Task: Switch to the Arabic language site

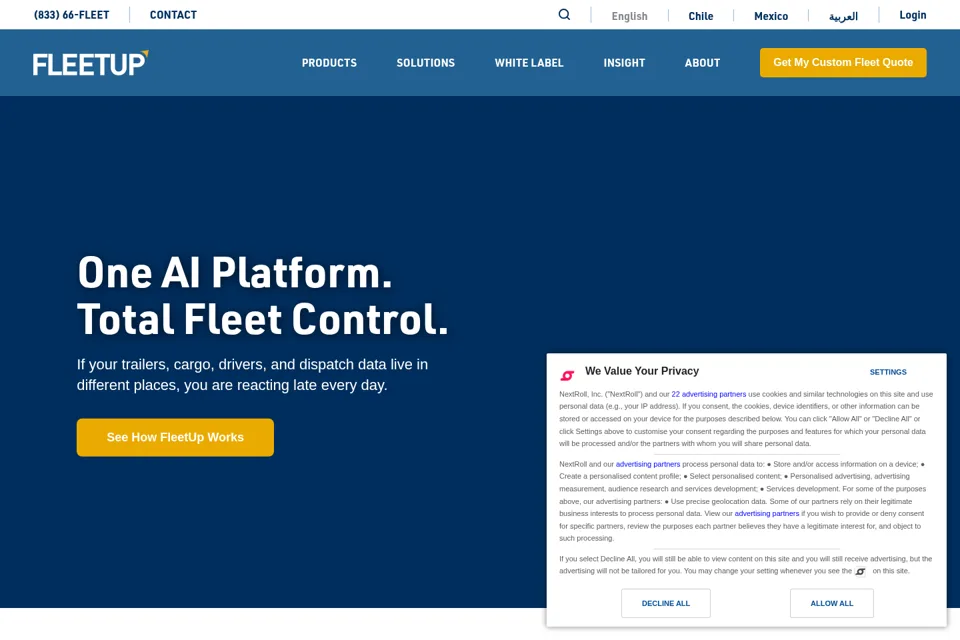Action: point(843,16)
